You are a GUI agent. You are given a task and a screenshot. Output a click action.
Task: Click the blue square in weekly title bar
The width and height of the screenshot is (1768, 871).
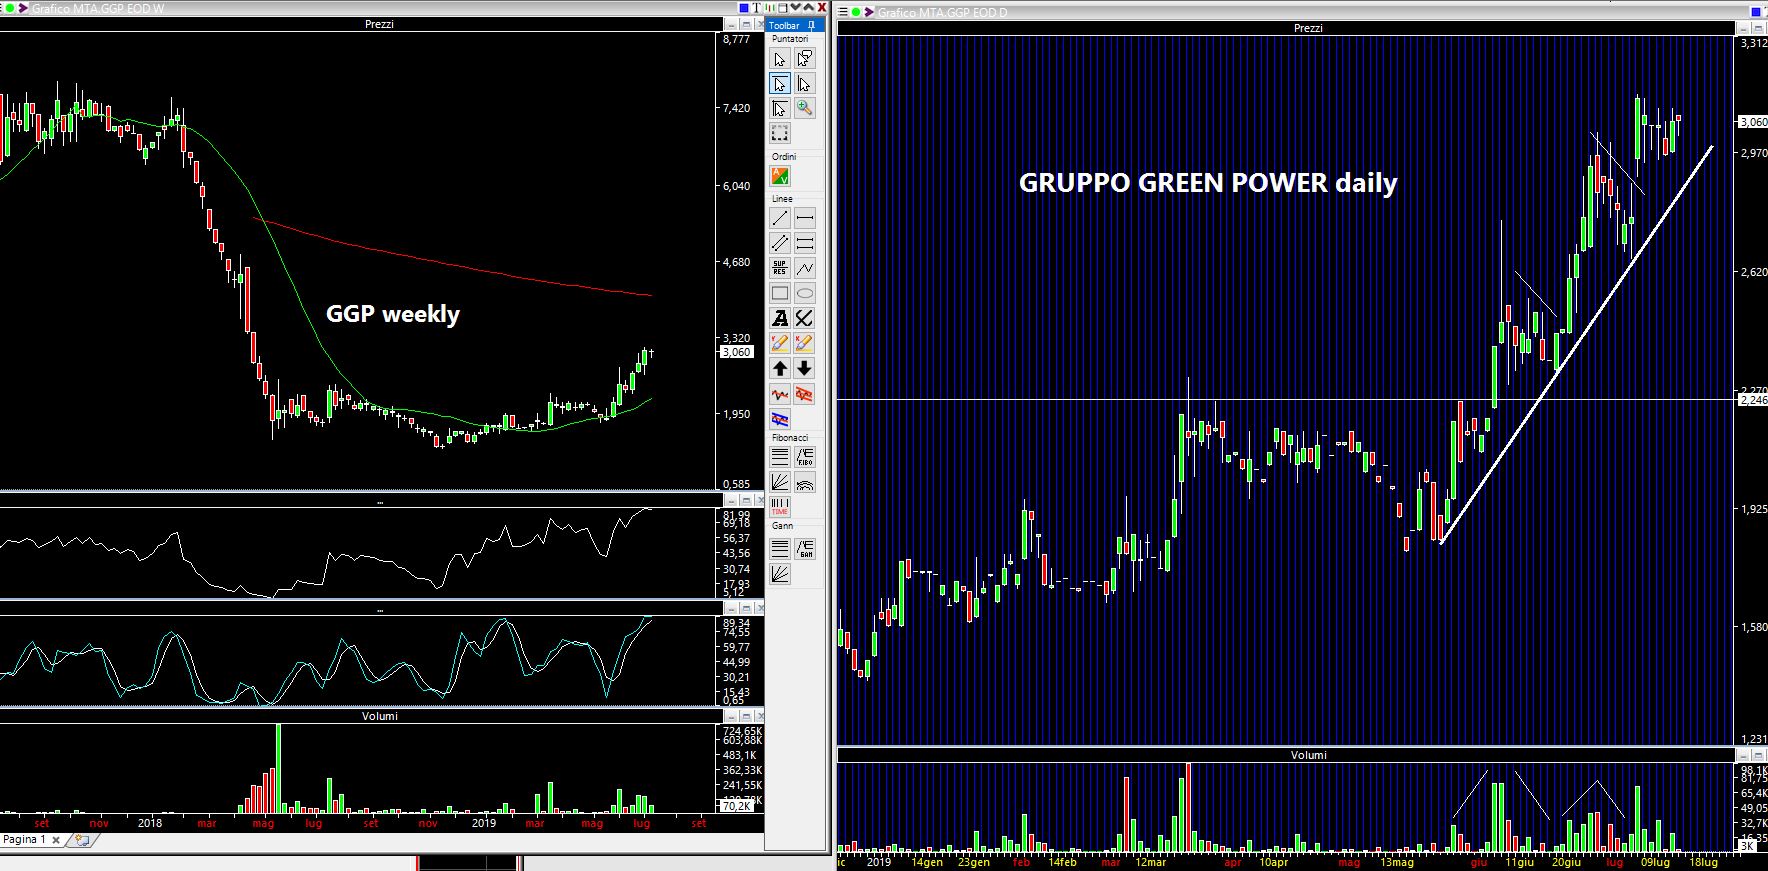coord(744,8)
